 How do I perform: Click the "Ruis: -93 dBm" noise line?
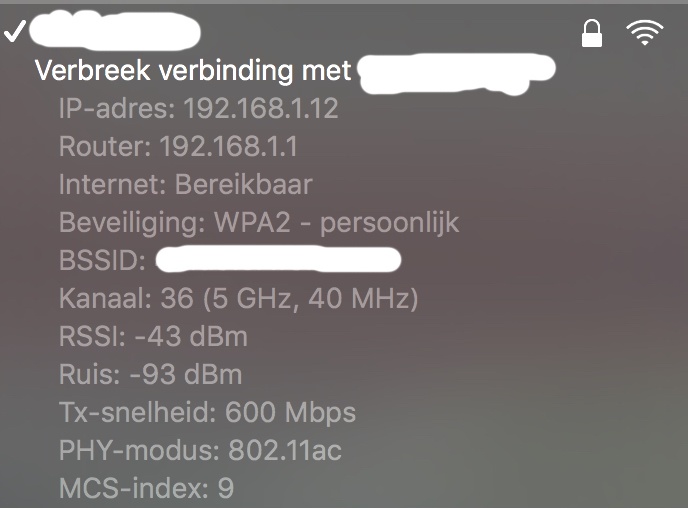coord(150,375)
